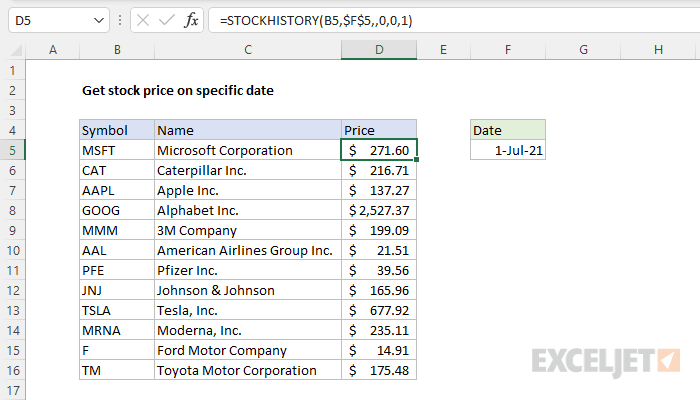Click the Date header cell
700x400 pixels.
click(508, 130)
